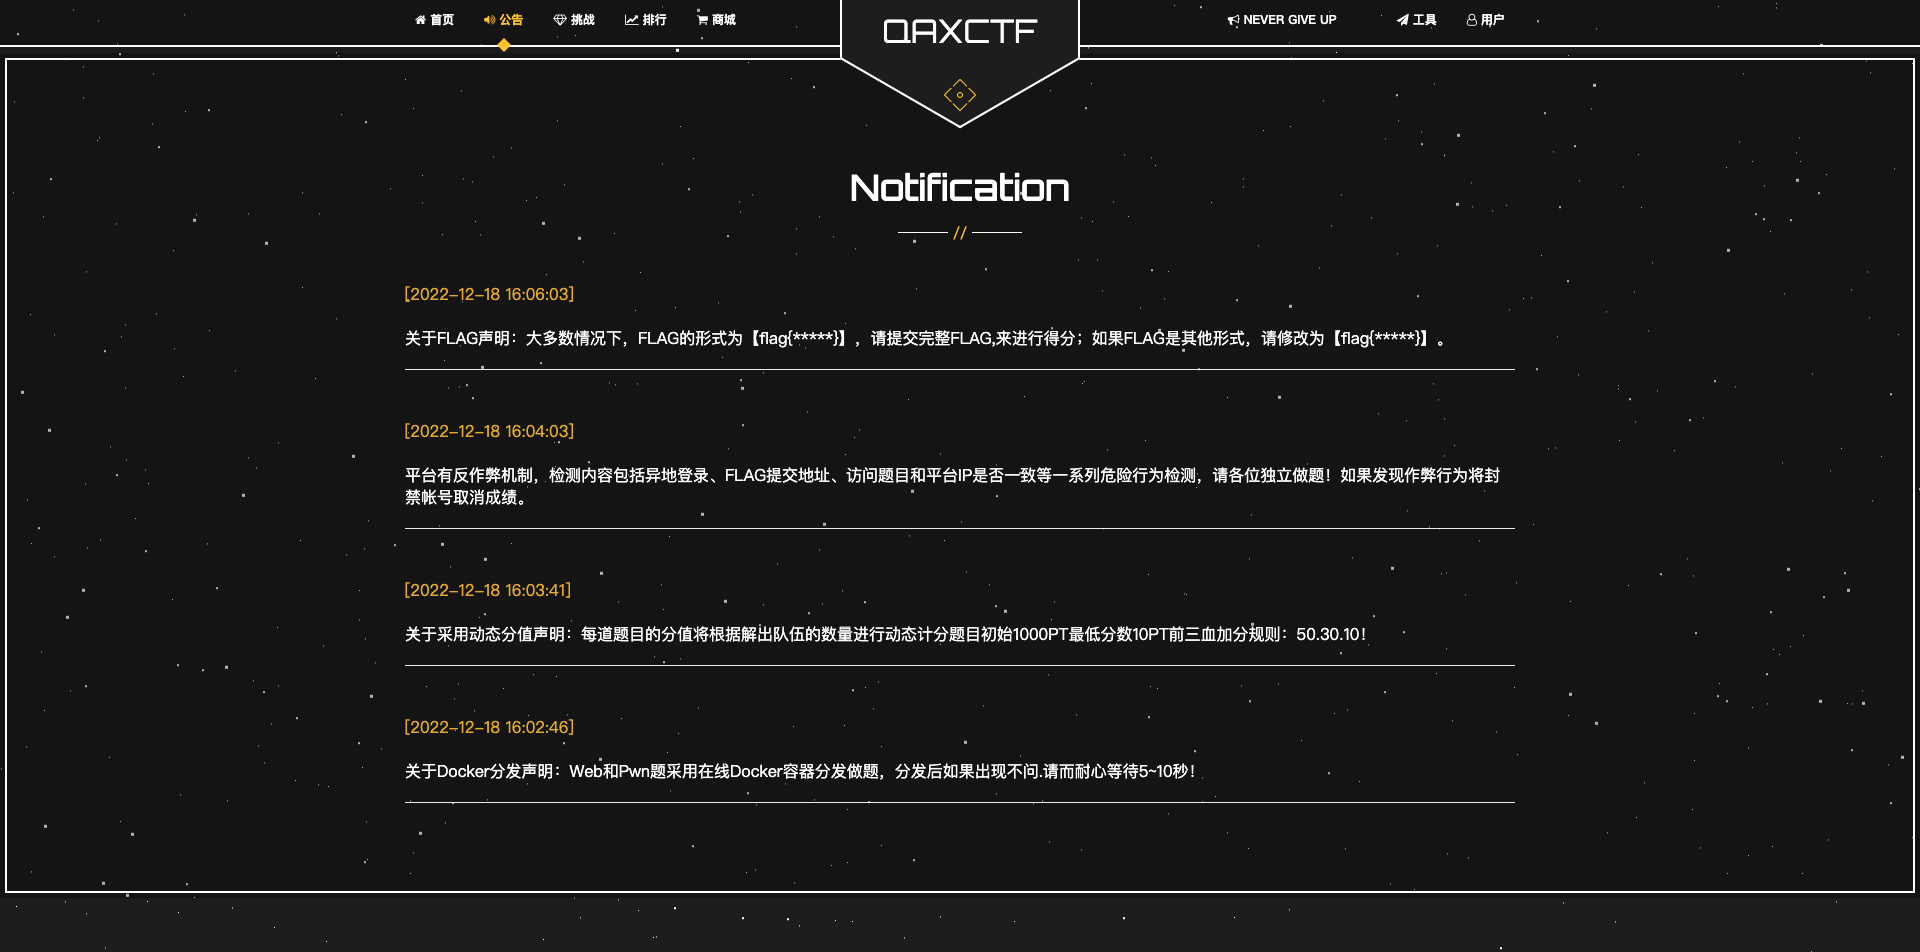Select the currently active 公告 menu item
Viewport: 1920px width, 952px height.
pyautogui.click(x=510, y=19)
